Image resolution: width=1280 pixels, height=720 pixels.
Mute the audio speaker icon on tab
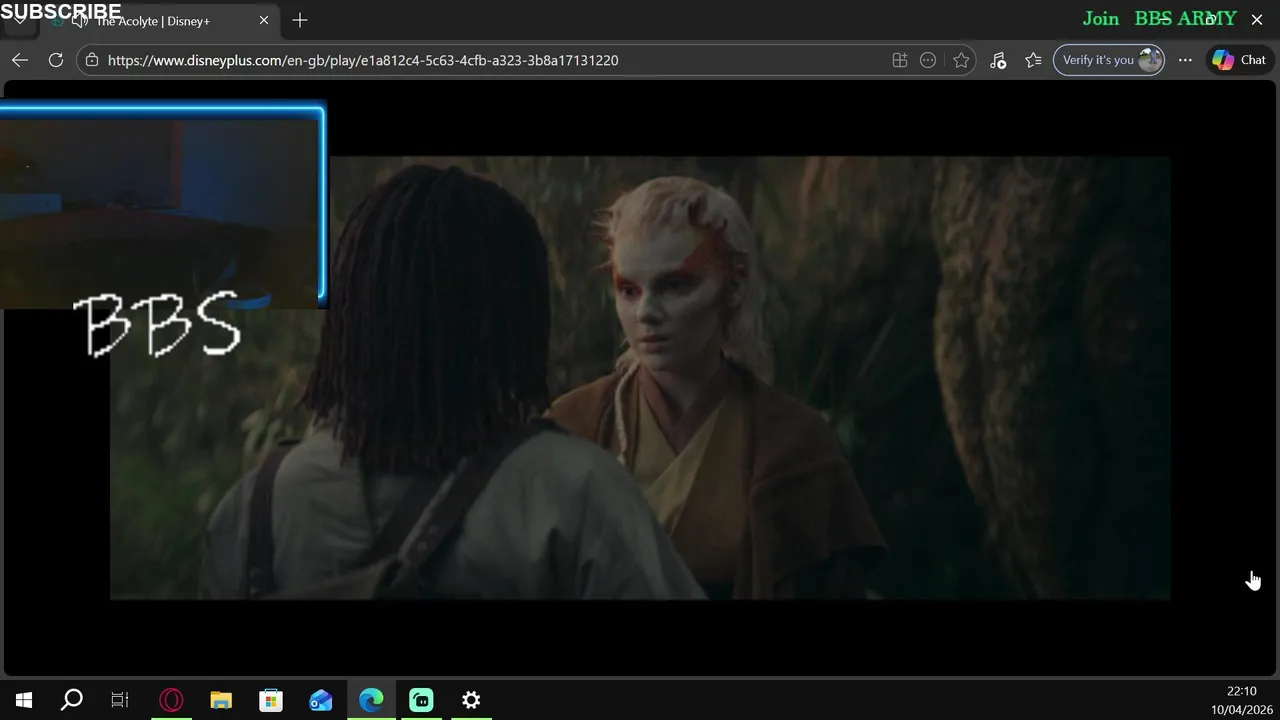[x=80, y=21]
